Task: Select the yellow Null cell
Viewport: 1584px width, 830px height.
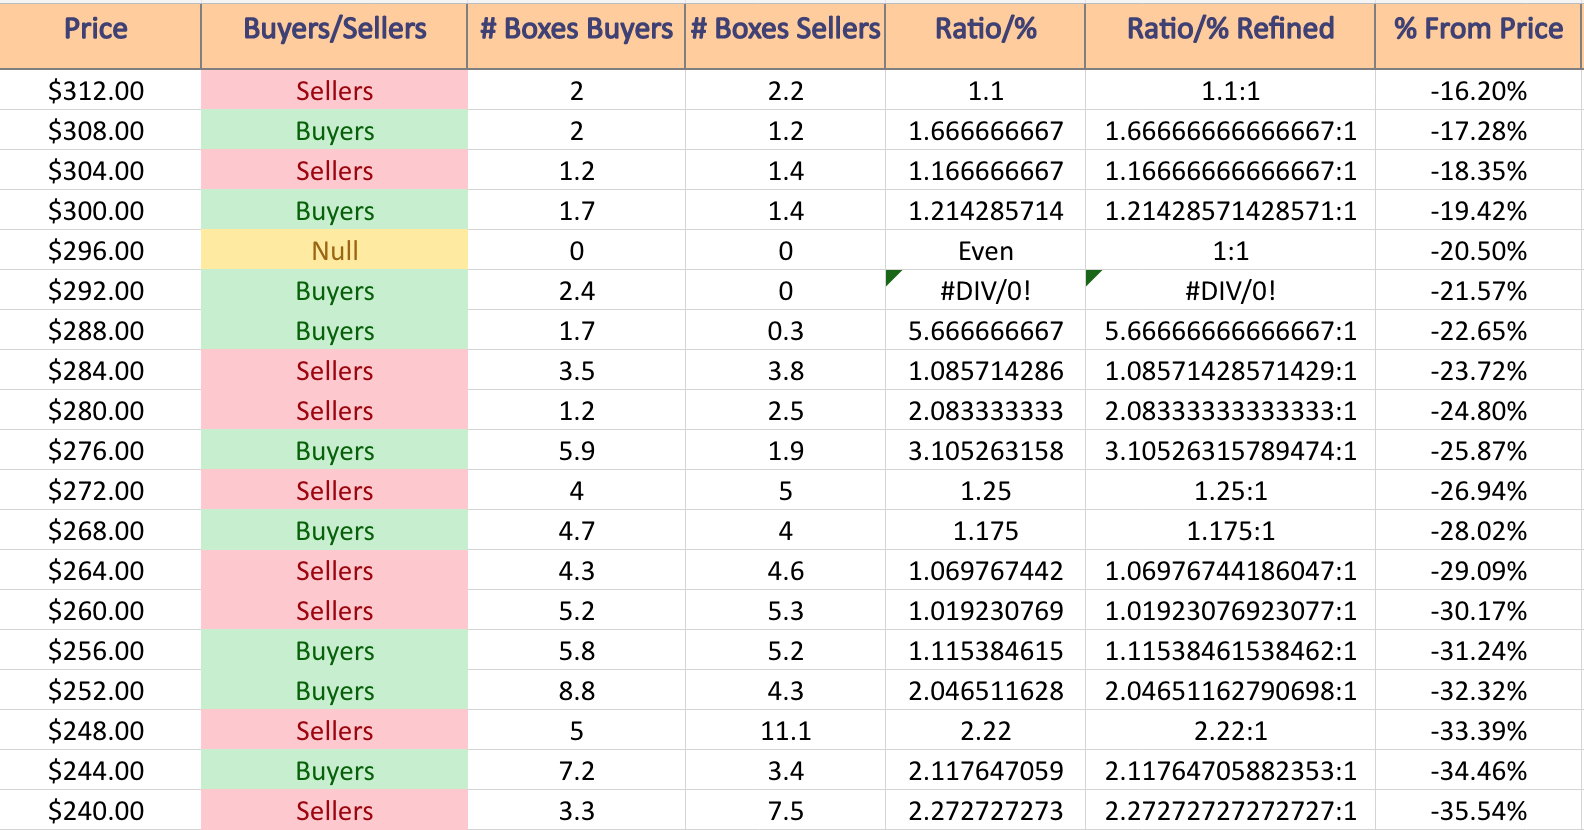Action: tap(334, 251)
